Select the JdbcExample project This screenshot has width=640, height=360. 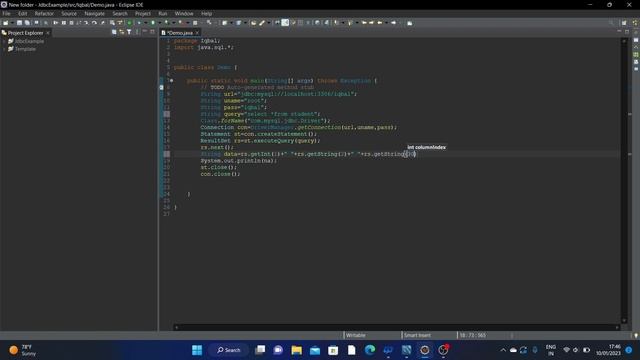coord(26,41)
